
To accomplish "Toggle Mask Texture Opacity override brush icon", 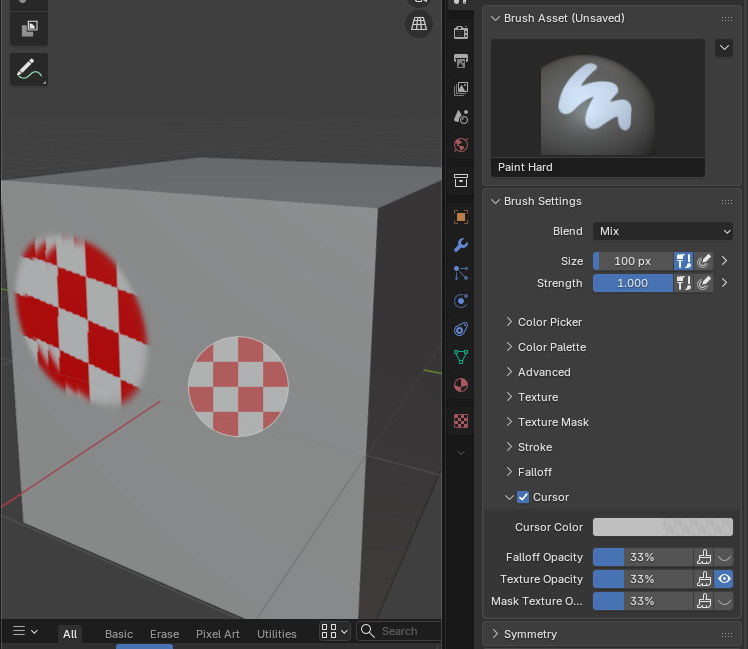I will pos(704,601).
